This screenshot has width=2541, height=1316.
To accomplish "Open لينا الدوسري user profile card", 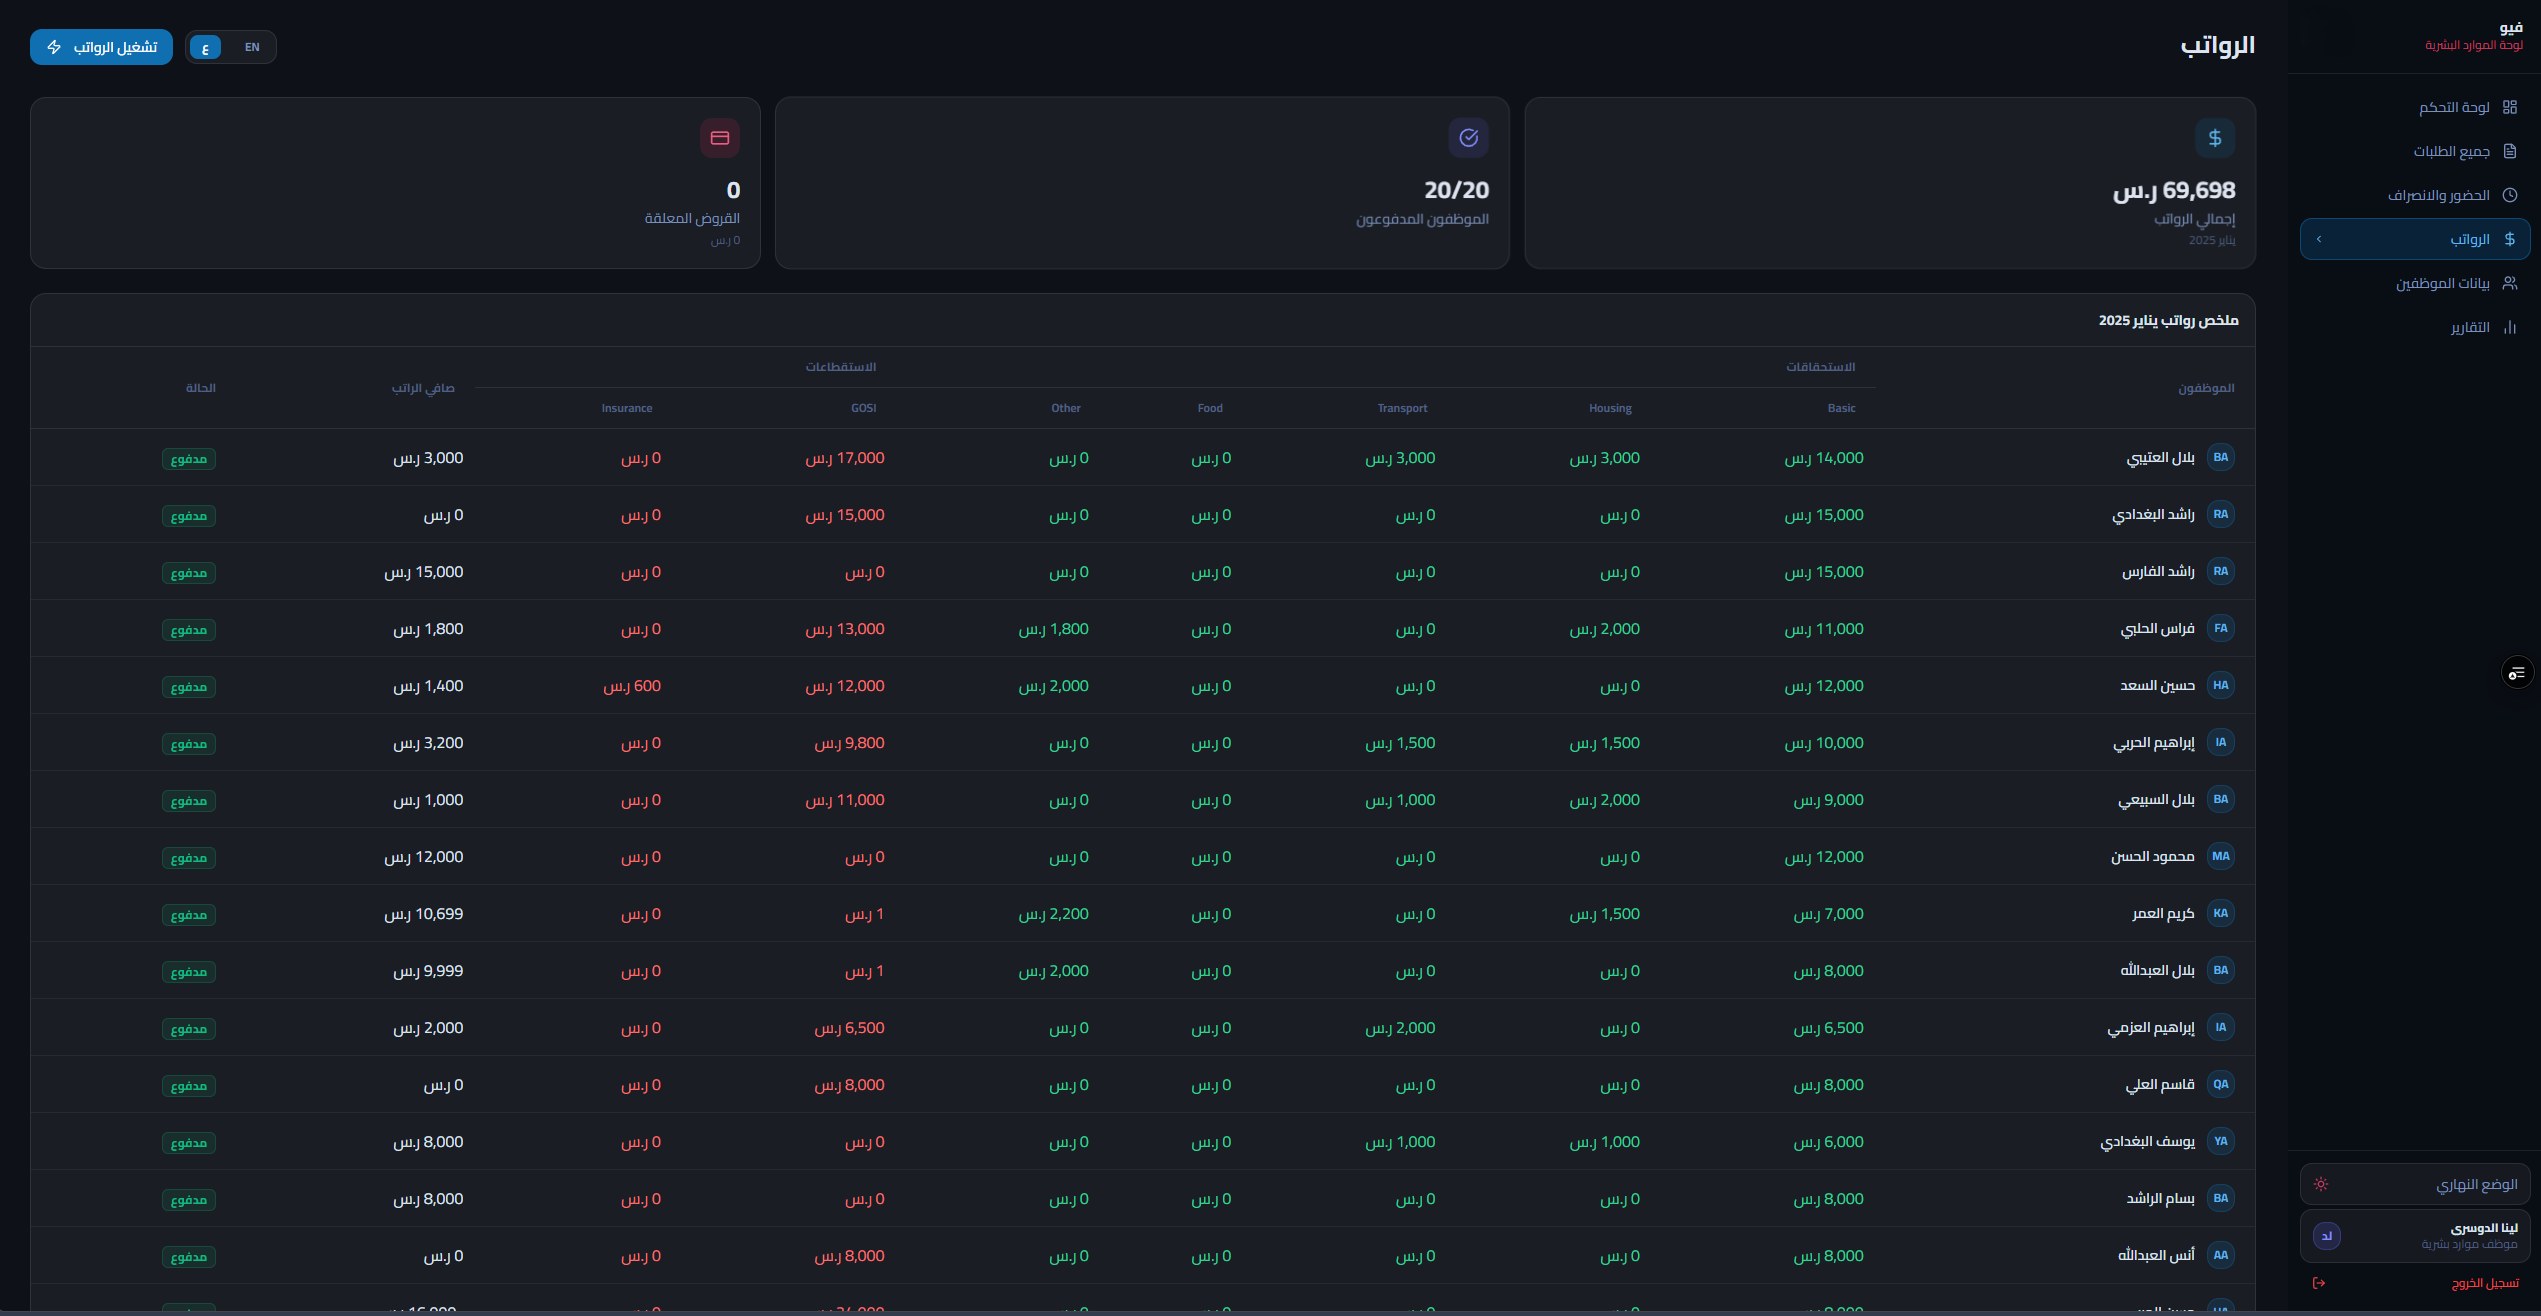I will click(x=2415, y=1236).
